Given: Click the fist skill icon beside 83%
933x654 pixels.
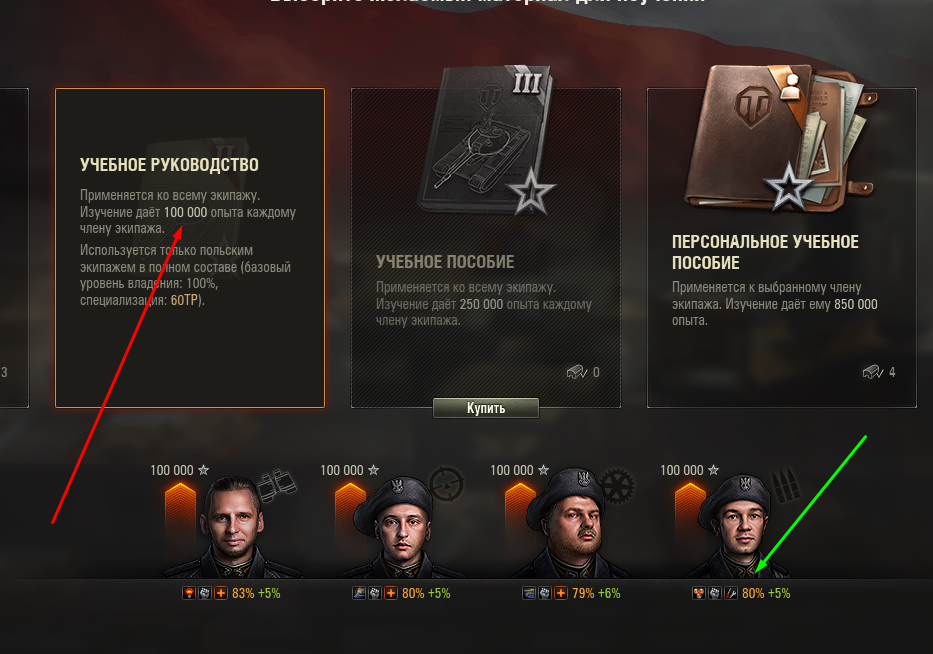Looking at the screenshot, I should (x=205, y=593).
